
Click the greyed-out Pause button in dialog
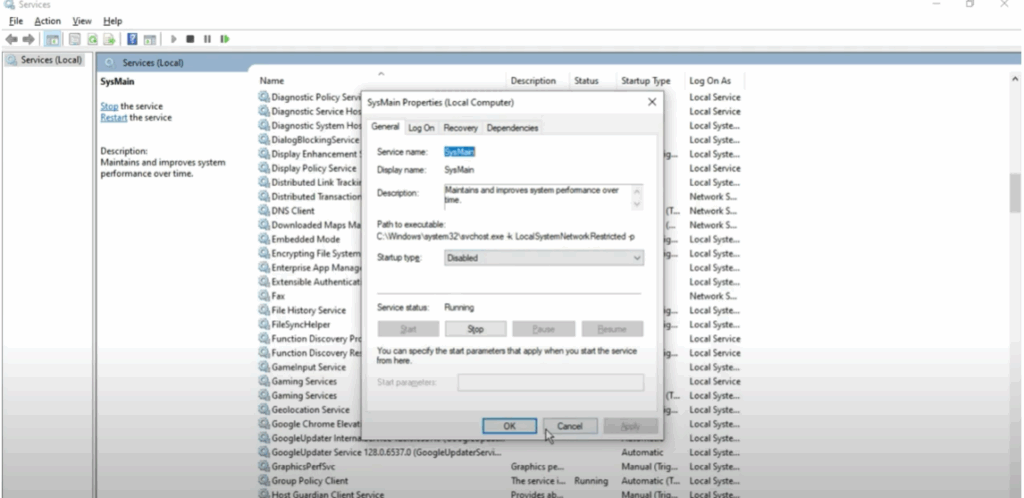tap(543, 329)
